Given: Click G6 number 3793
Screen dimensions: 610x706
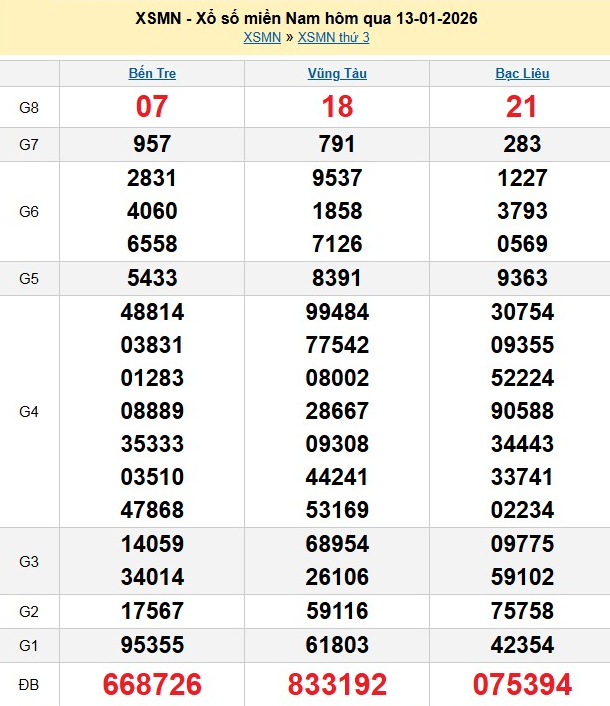Looking at the screenshot, I should [x=522, y=211].
